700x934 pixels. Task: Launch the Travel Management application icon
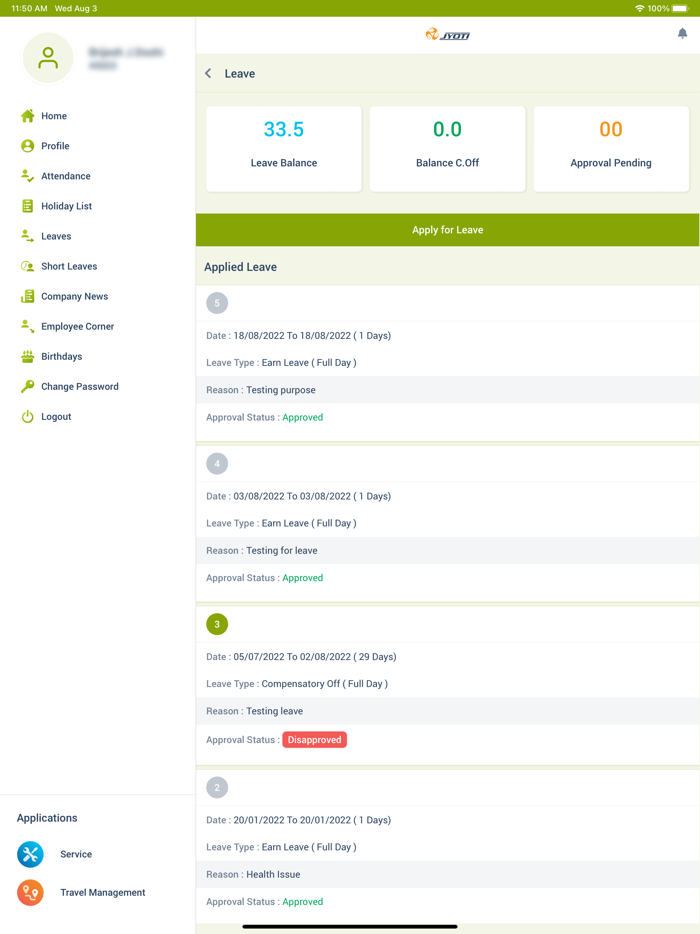tap(30, 892)
